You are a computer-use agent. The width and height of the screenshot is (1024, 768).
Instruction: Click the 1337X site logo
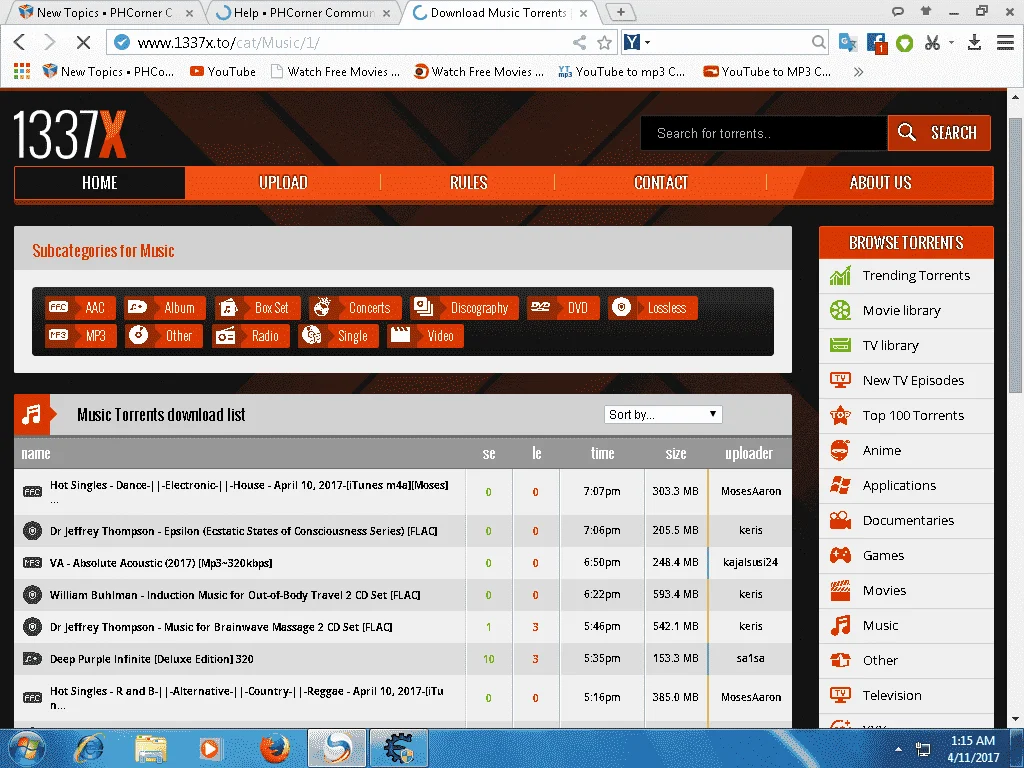[70, 134]
